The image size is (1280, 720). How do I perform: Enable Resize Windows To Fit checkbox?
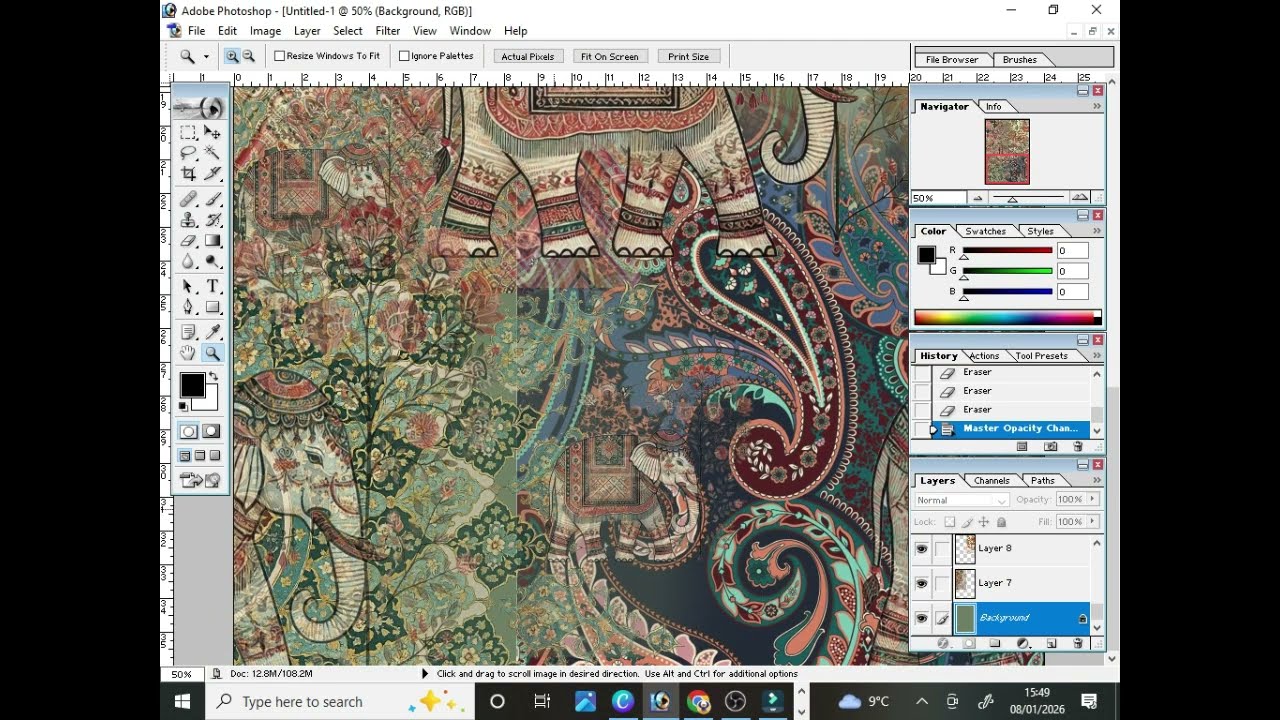[280, 56]
